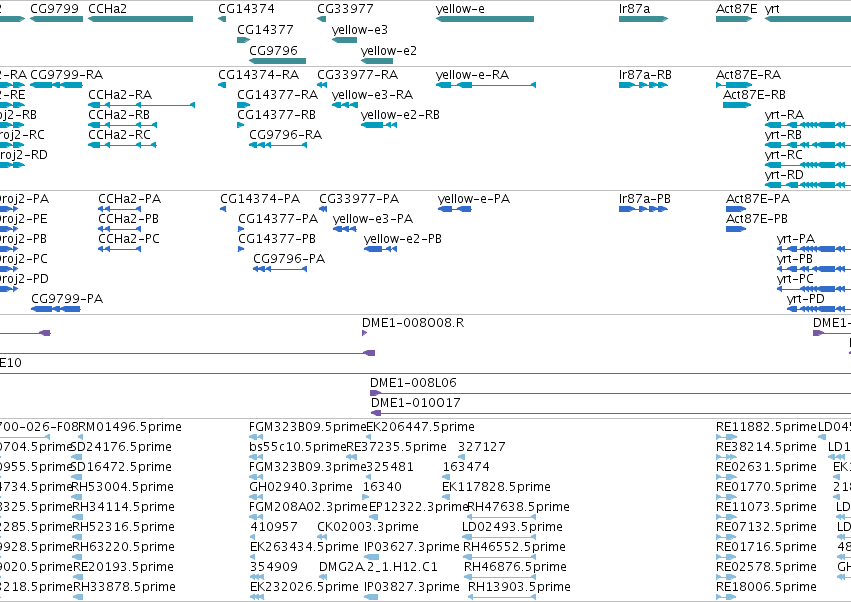
Task: Select the yellow-e-RA transcript label
Action: (472, 74)
